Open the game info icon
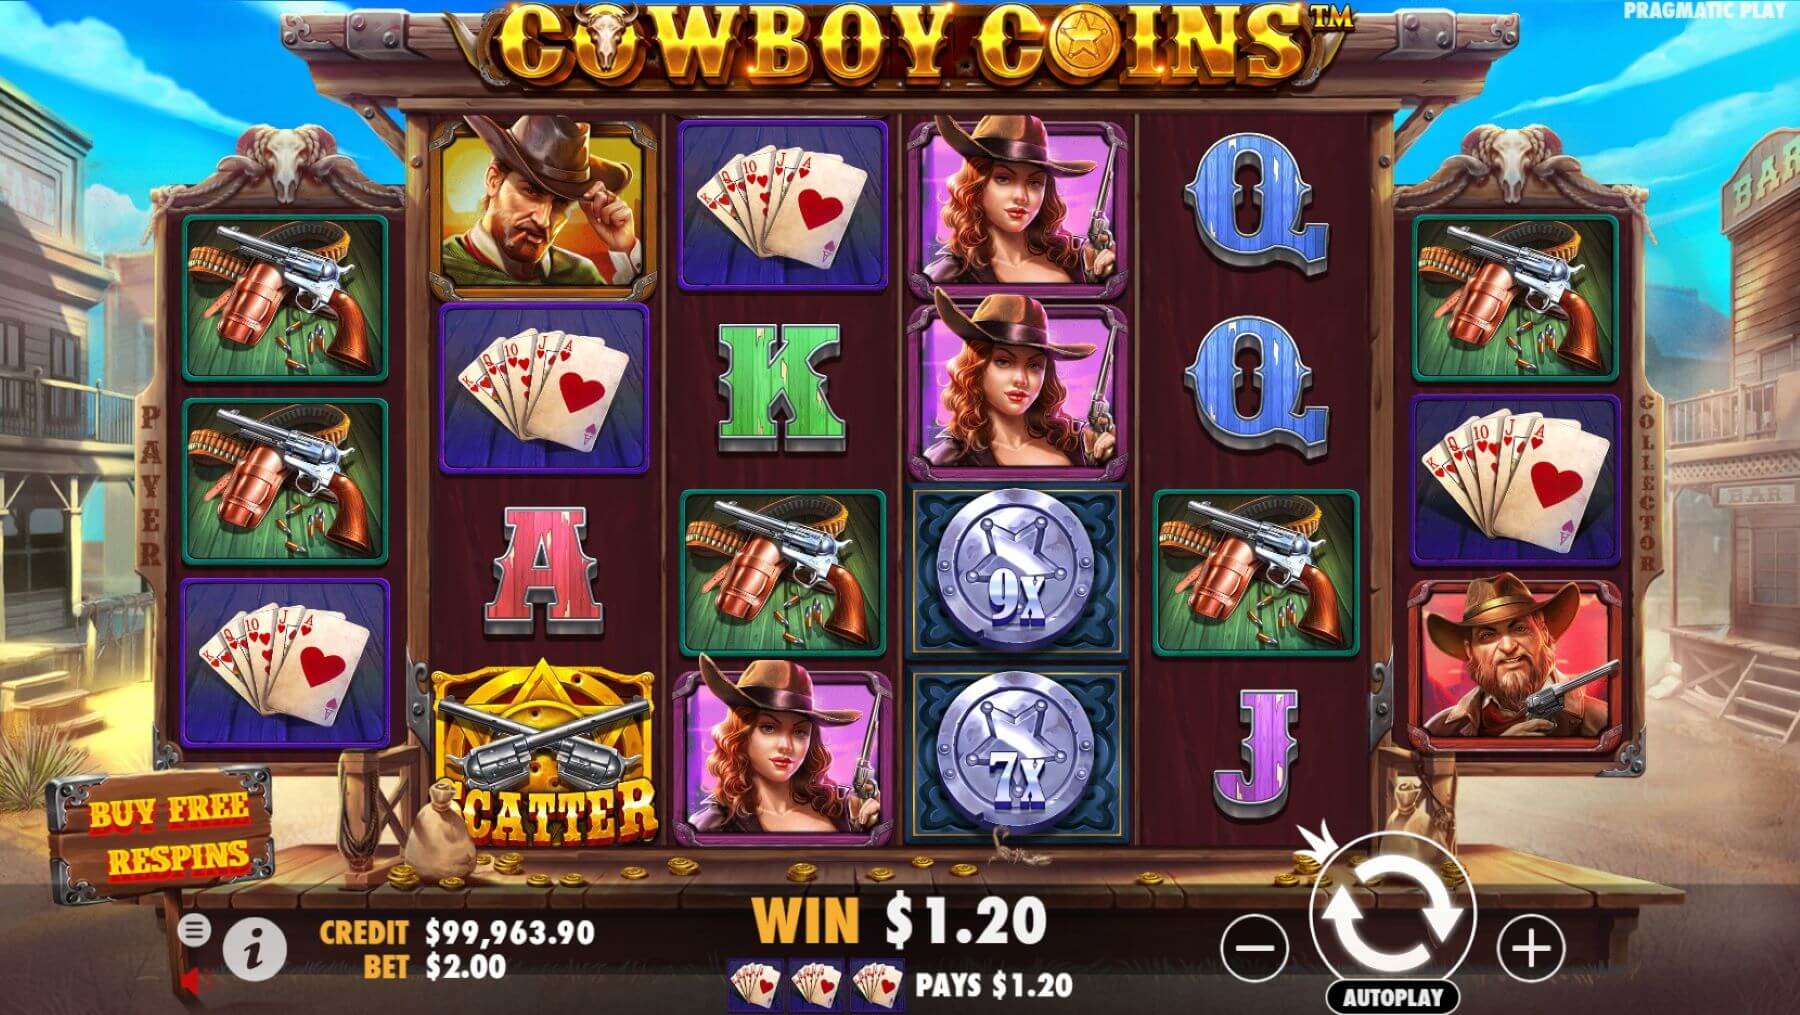The image size is (1800, 1015). [254, 947]
